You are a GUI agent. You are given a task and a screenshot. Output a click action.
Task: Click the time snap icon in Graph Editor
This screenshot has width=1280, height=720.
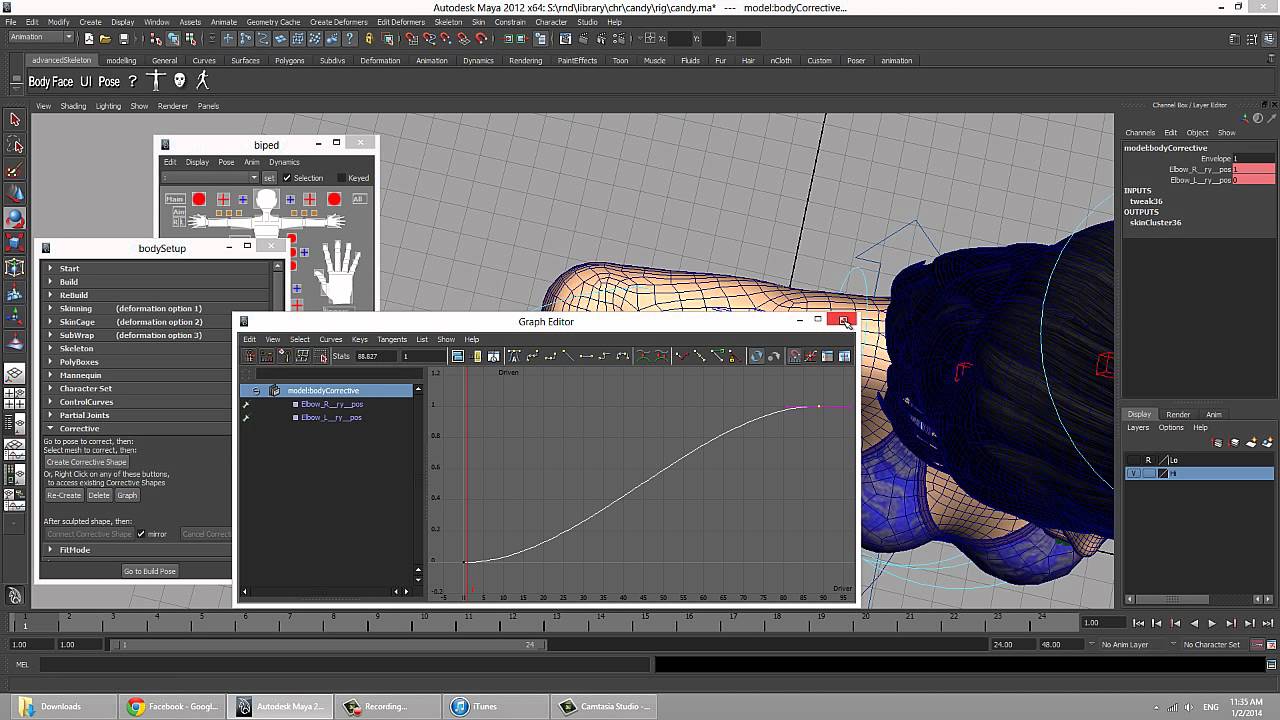794,356
